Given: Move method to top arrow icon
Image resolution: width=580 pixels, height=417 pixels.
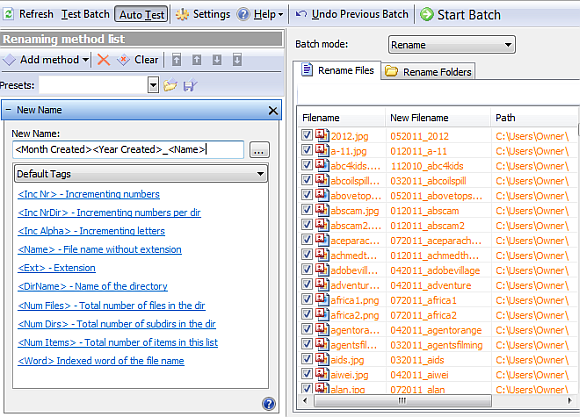Looking at the screenshot, I should 177,59.
